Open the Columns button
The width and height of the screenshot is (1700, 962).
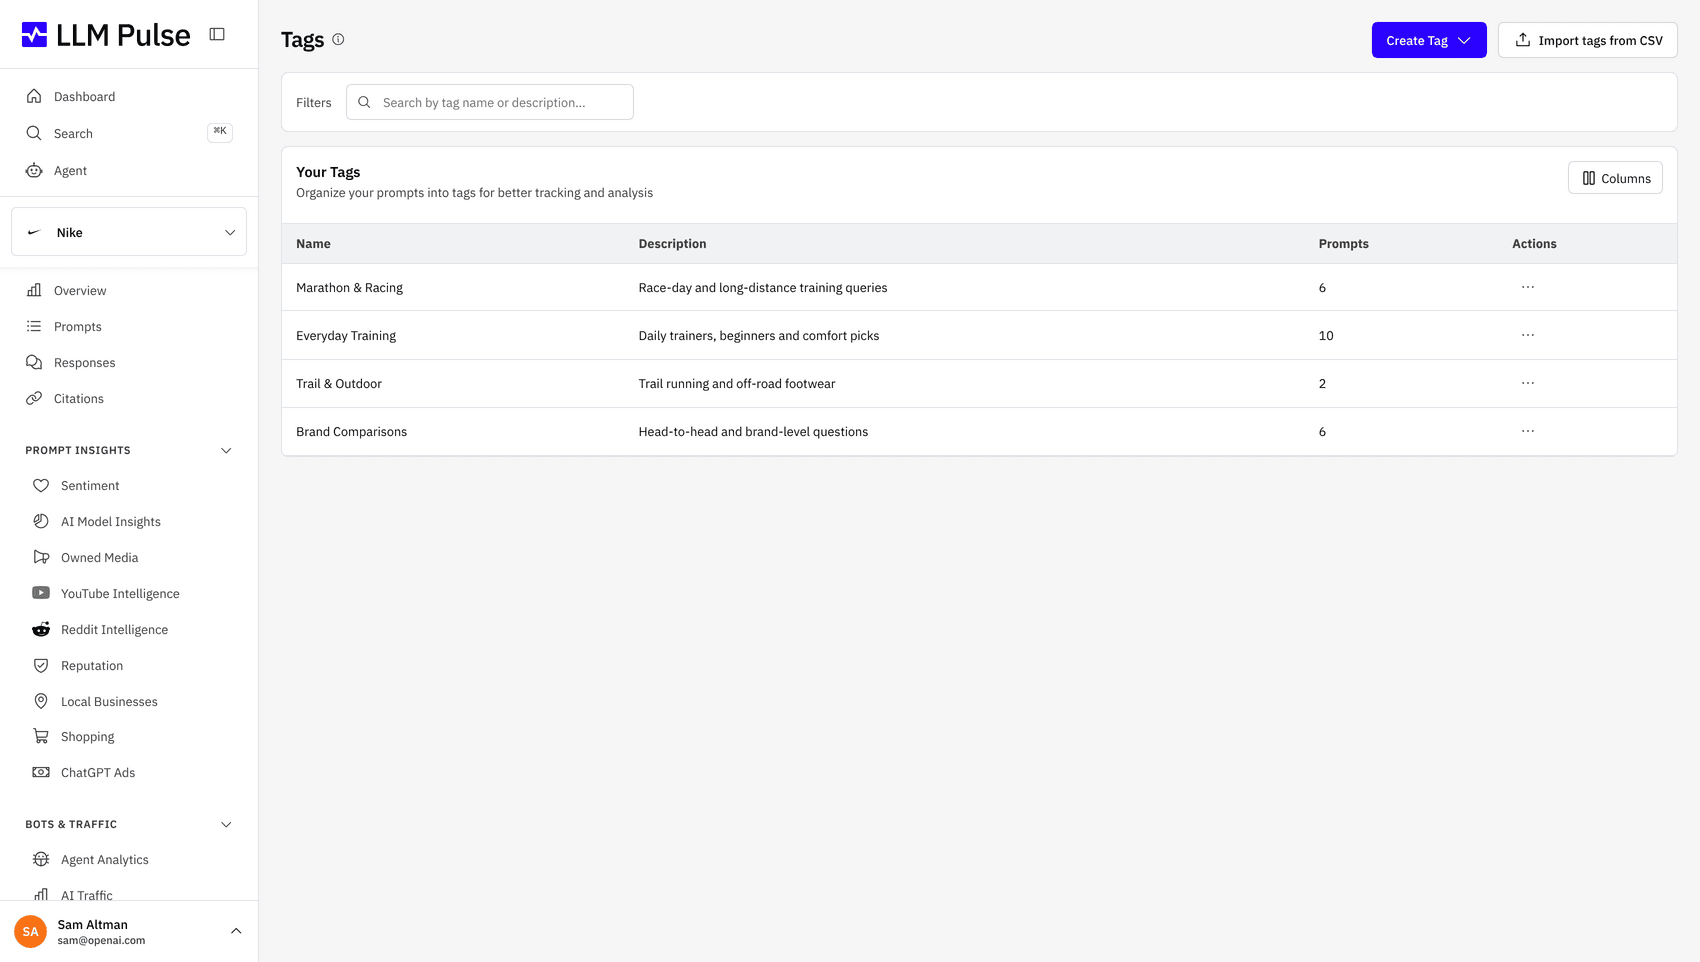[x=1615, y=178]
